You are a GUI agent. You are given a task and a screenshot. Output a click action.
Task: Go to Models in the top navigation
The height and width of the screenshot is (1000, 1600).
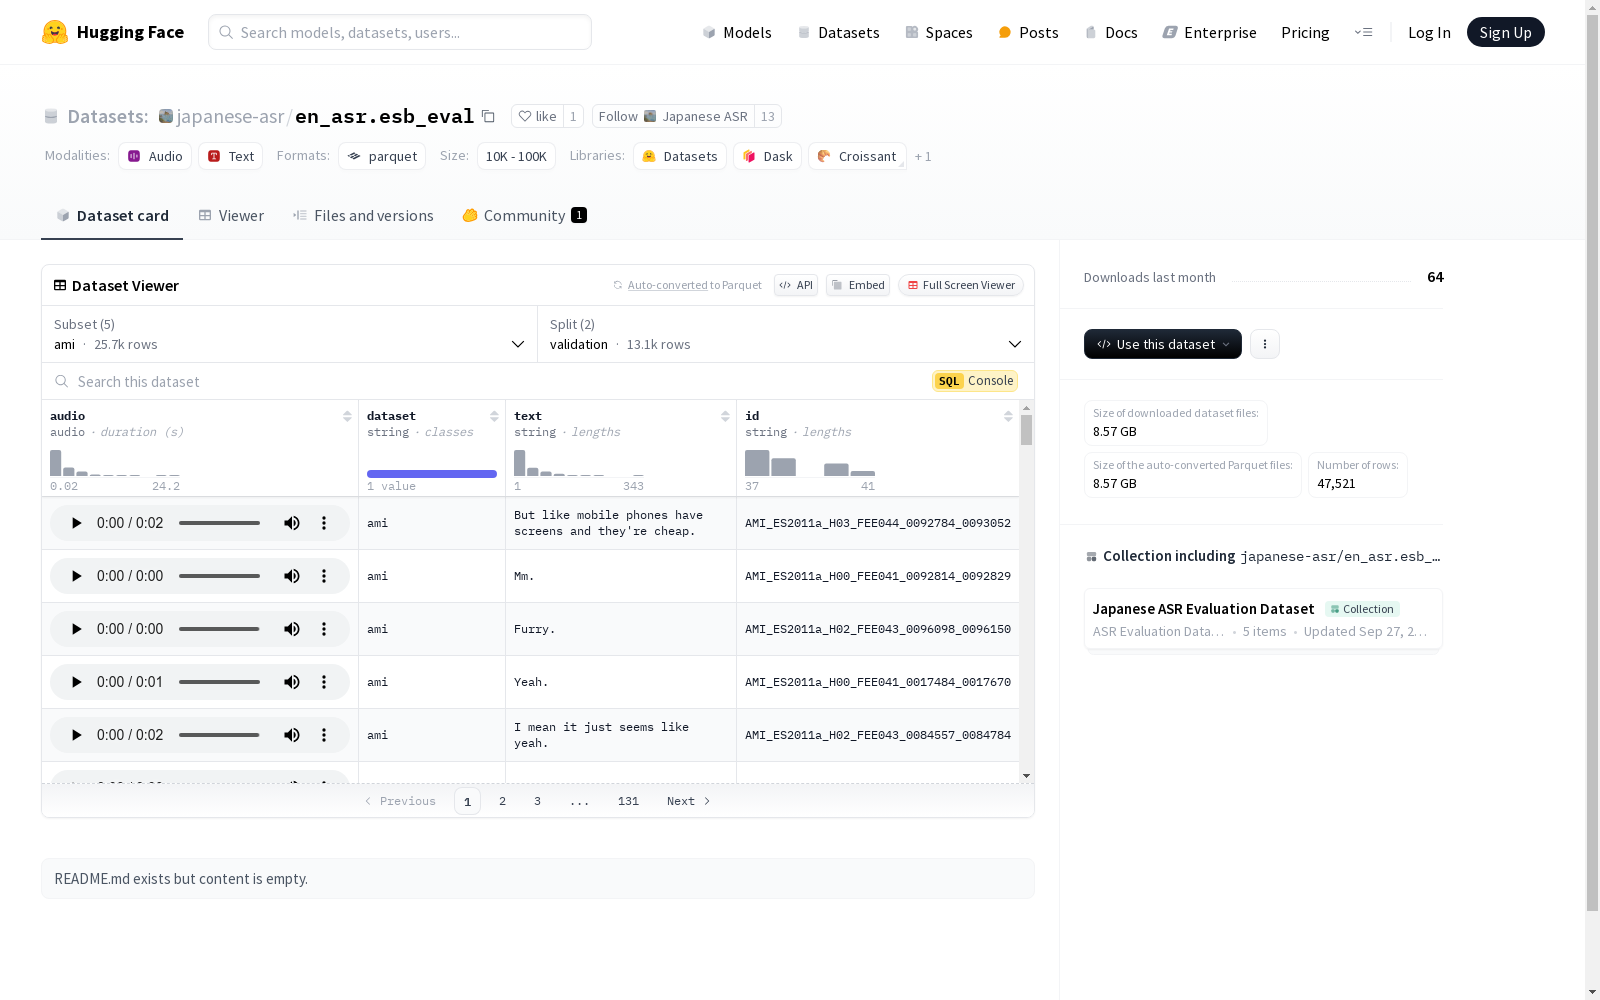[737, 32]
